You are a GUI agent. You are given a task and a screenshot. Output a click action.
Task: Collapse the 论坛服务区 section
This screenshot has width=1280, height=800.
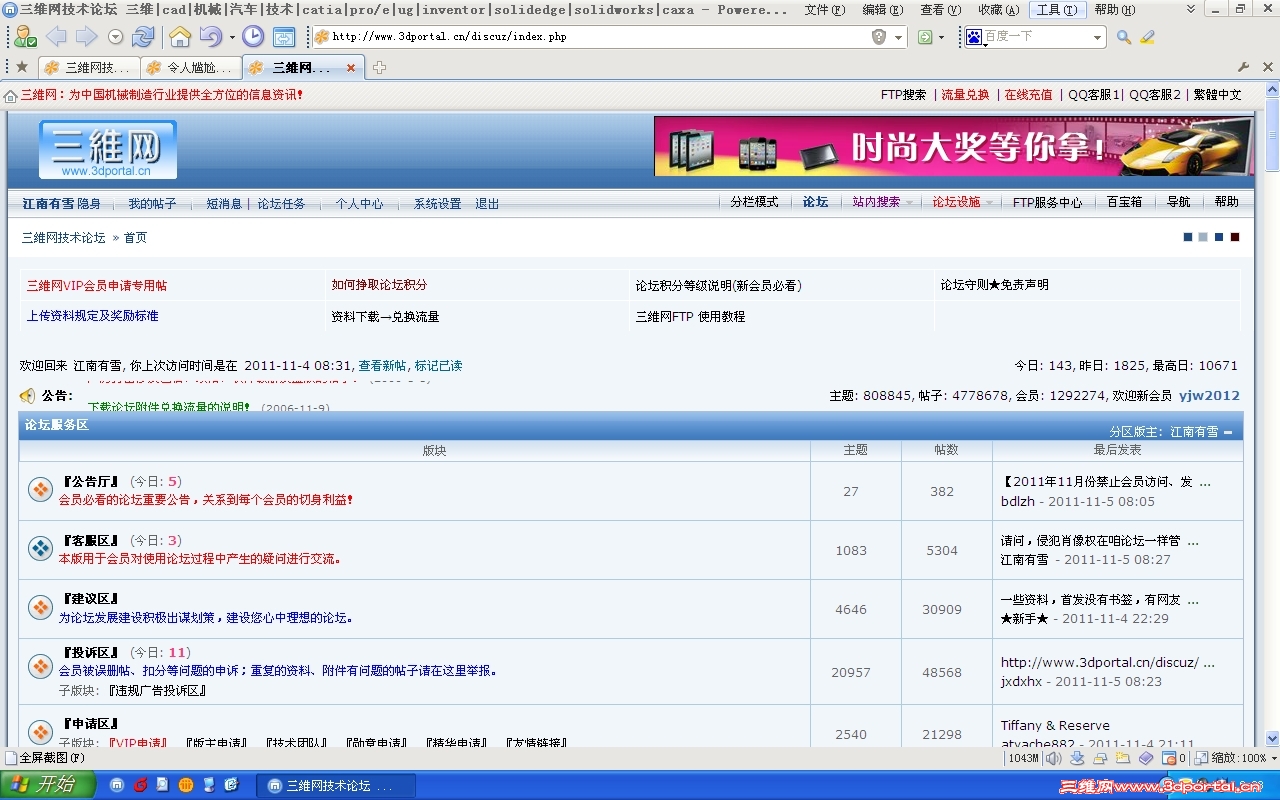1228,432
